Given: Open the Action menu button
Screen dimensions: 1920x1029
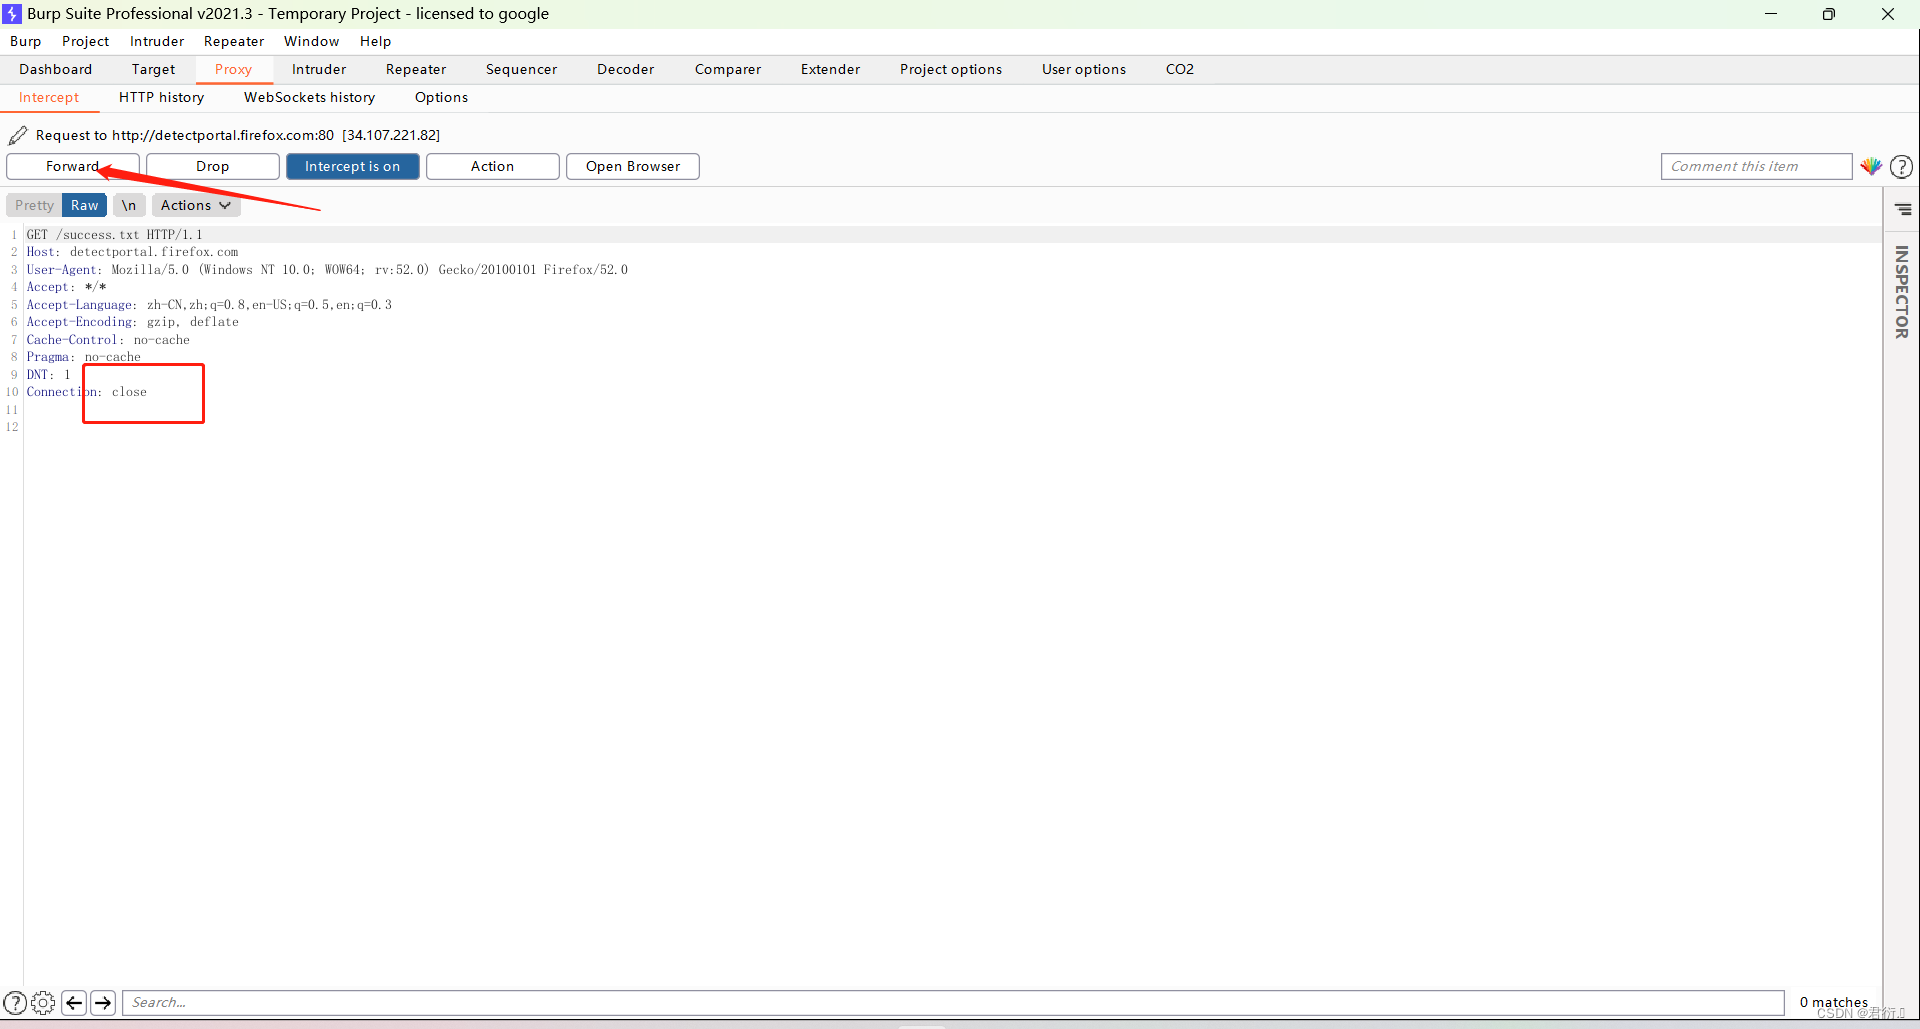Looking at the screenshot, I should tap(492, 166).
